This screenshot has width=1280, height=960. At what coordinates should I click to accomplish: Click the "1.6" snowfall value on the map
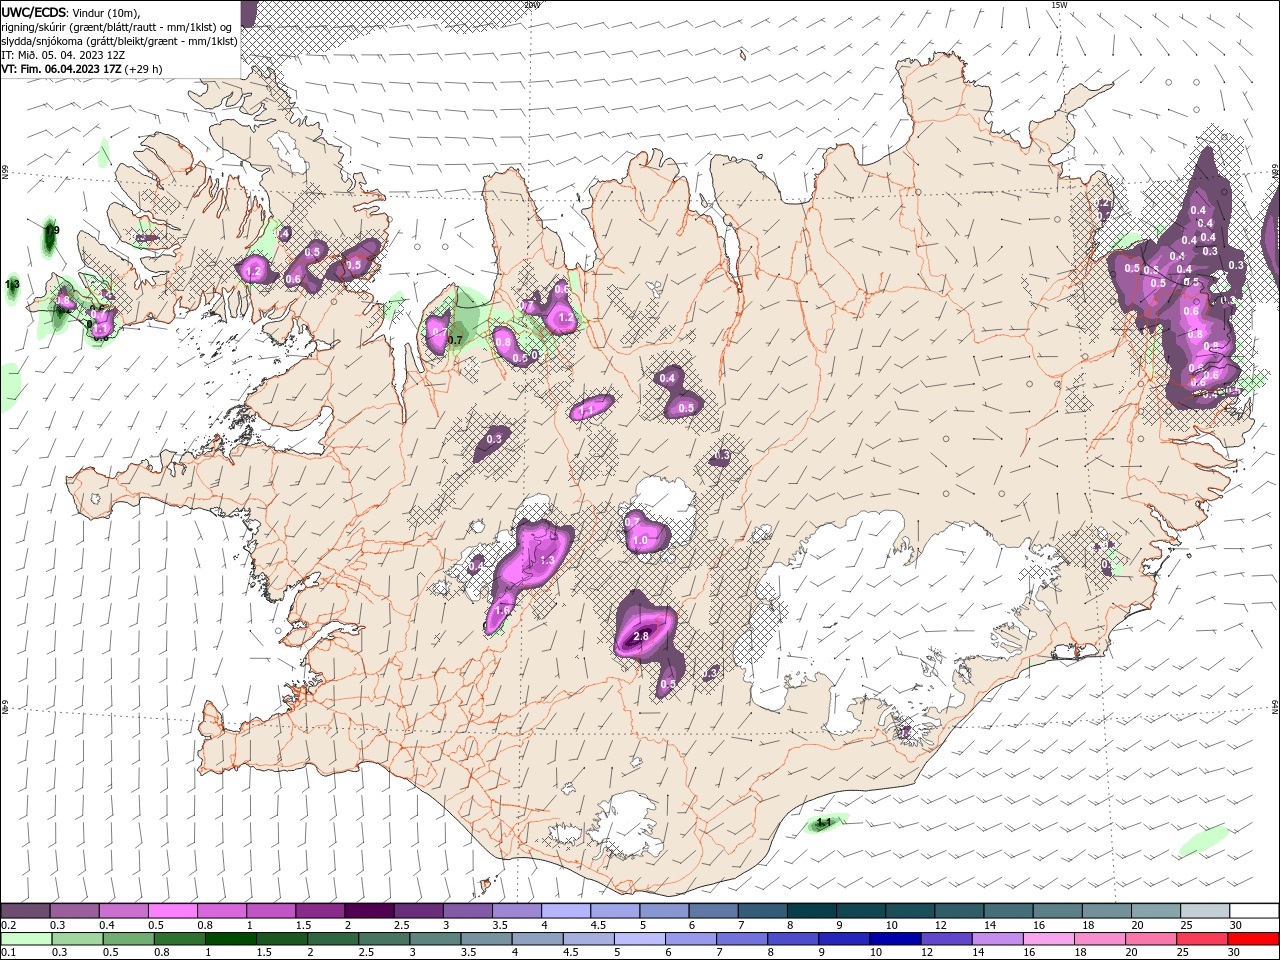[x=502, y=610]
